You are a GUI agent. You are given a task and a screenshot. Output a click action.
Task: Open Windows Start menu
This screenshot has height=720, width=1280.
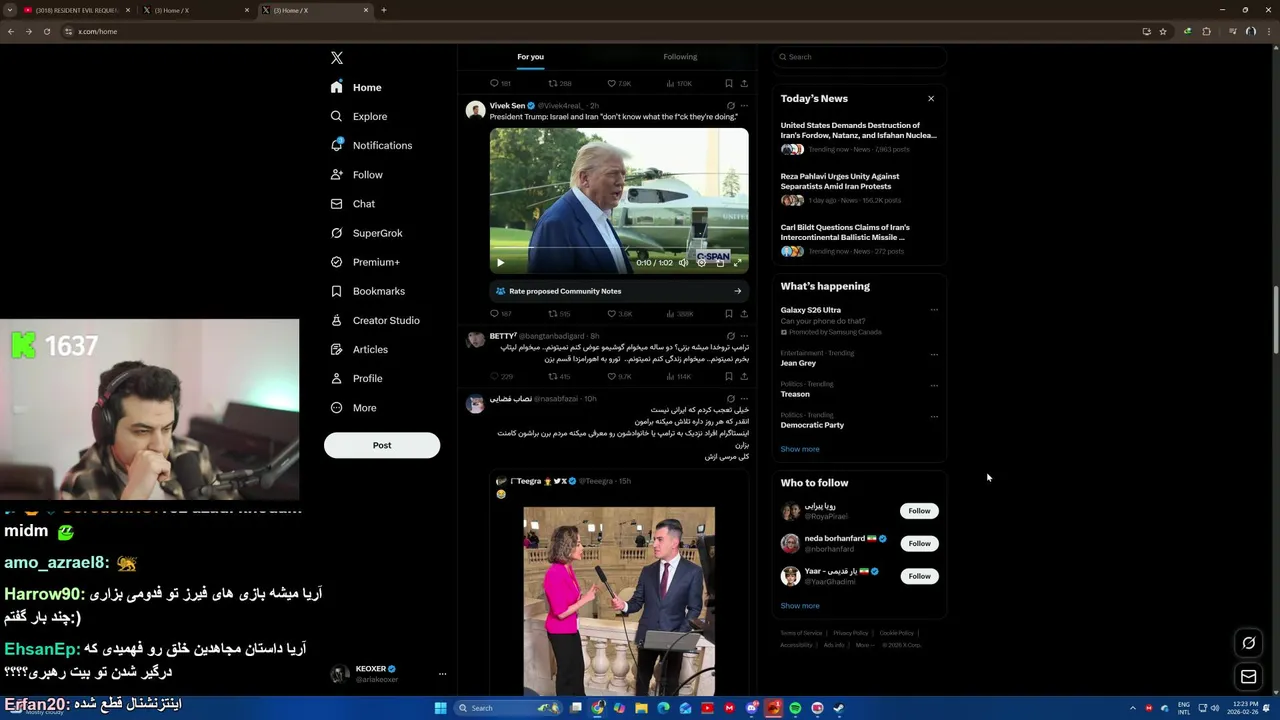[440, 708]
